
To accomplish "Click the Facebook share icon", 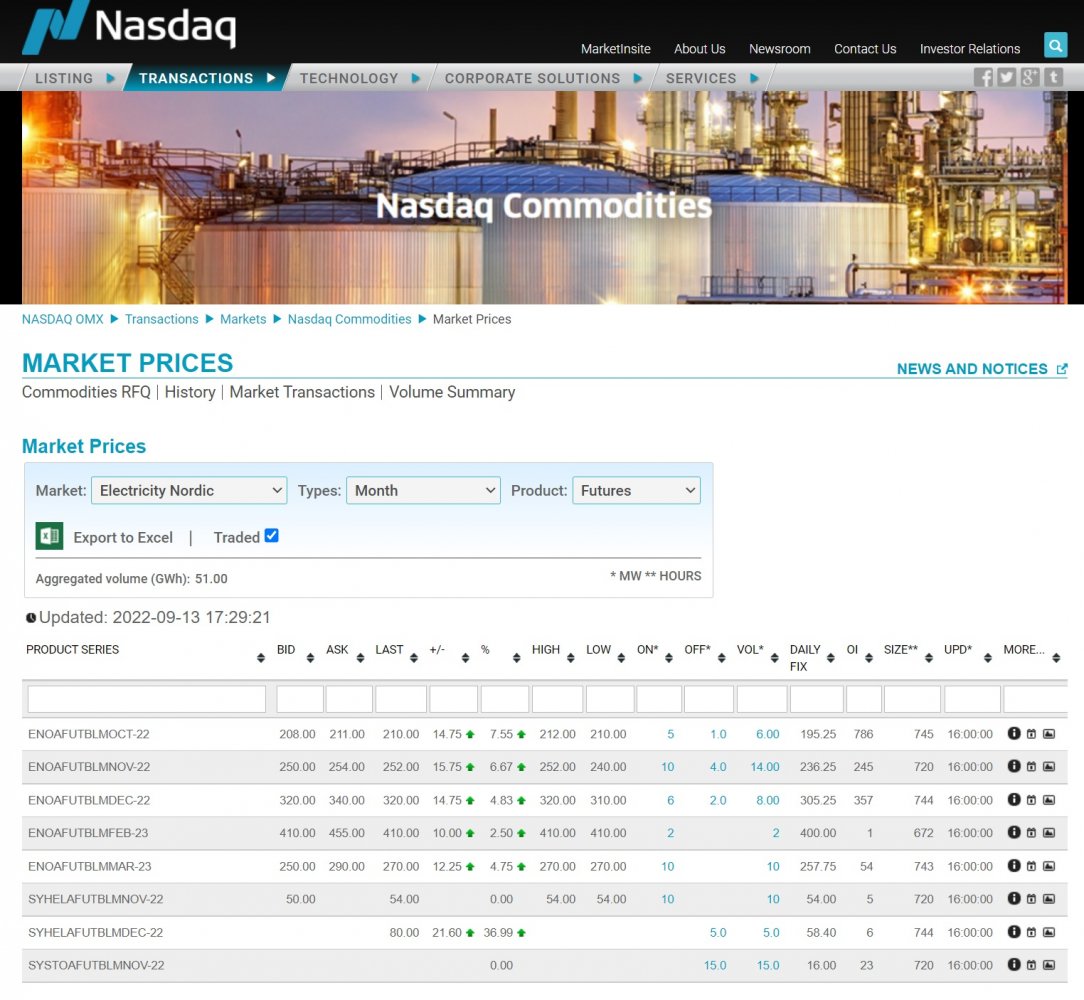I will pos(984,77).
